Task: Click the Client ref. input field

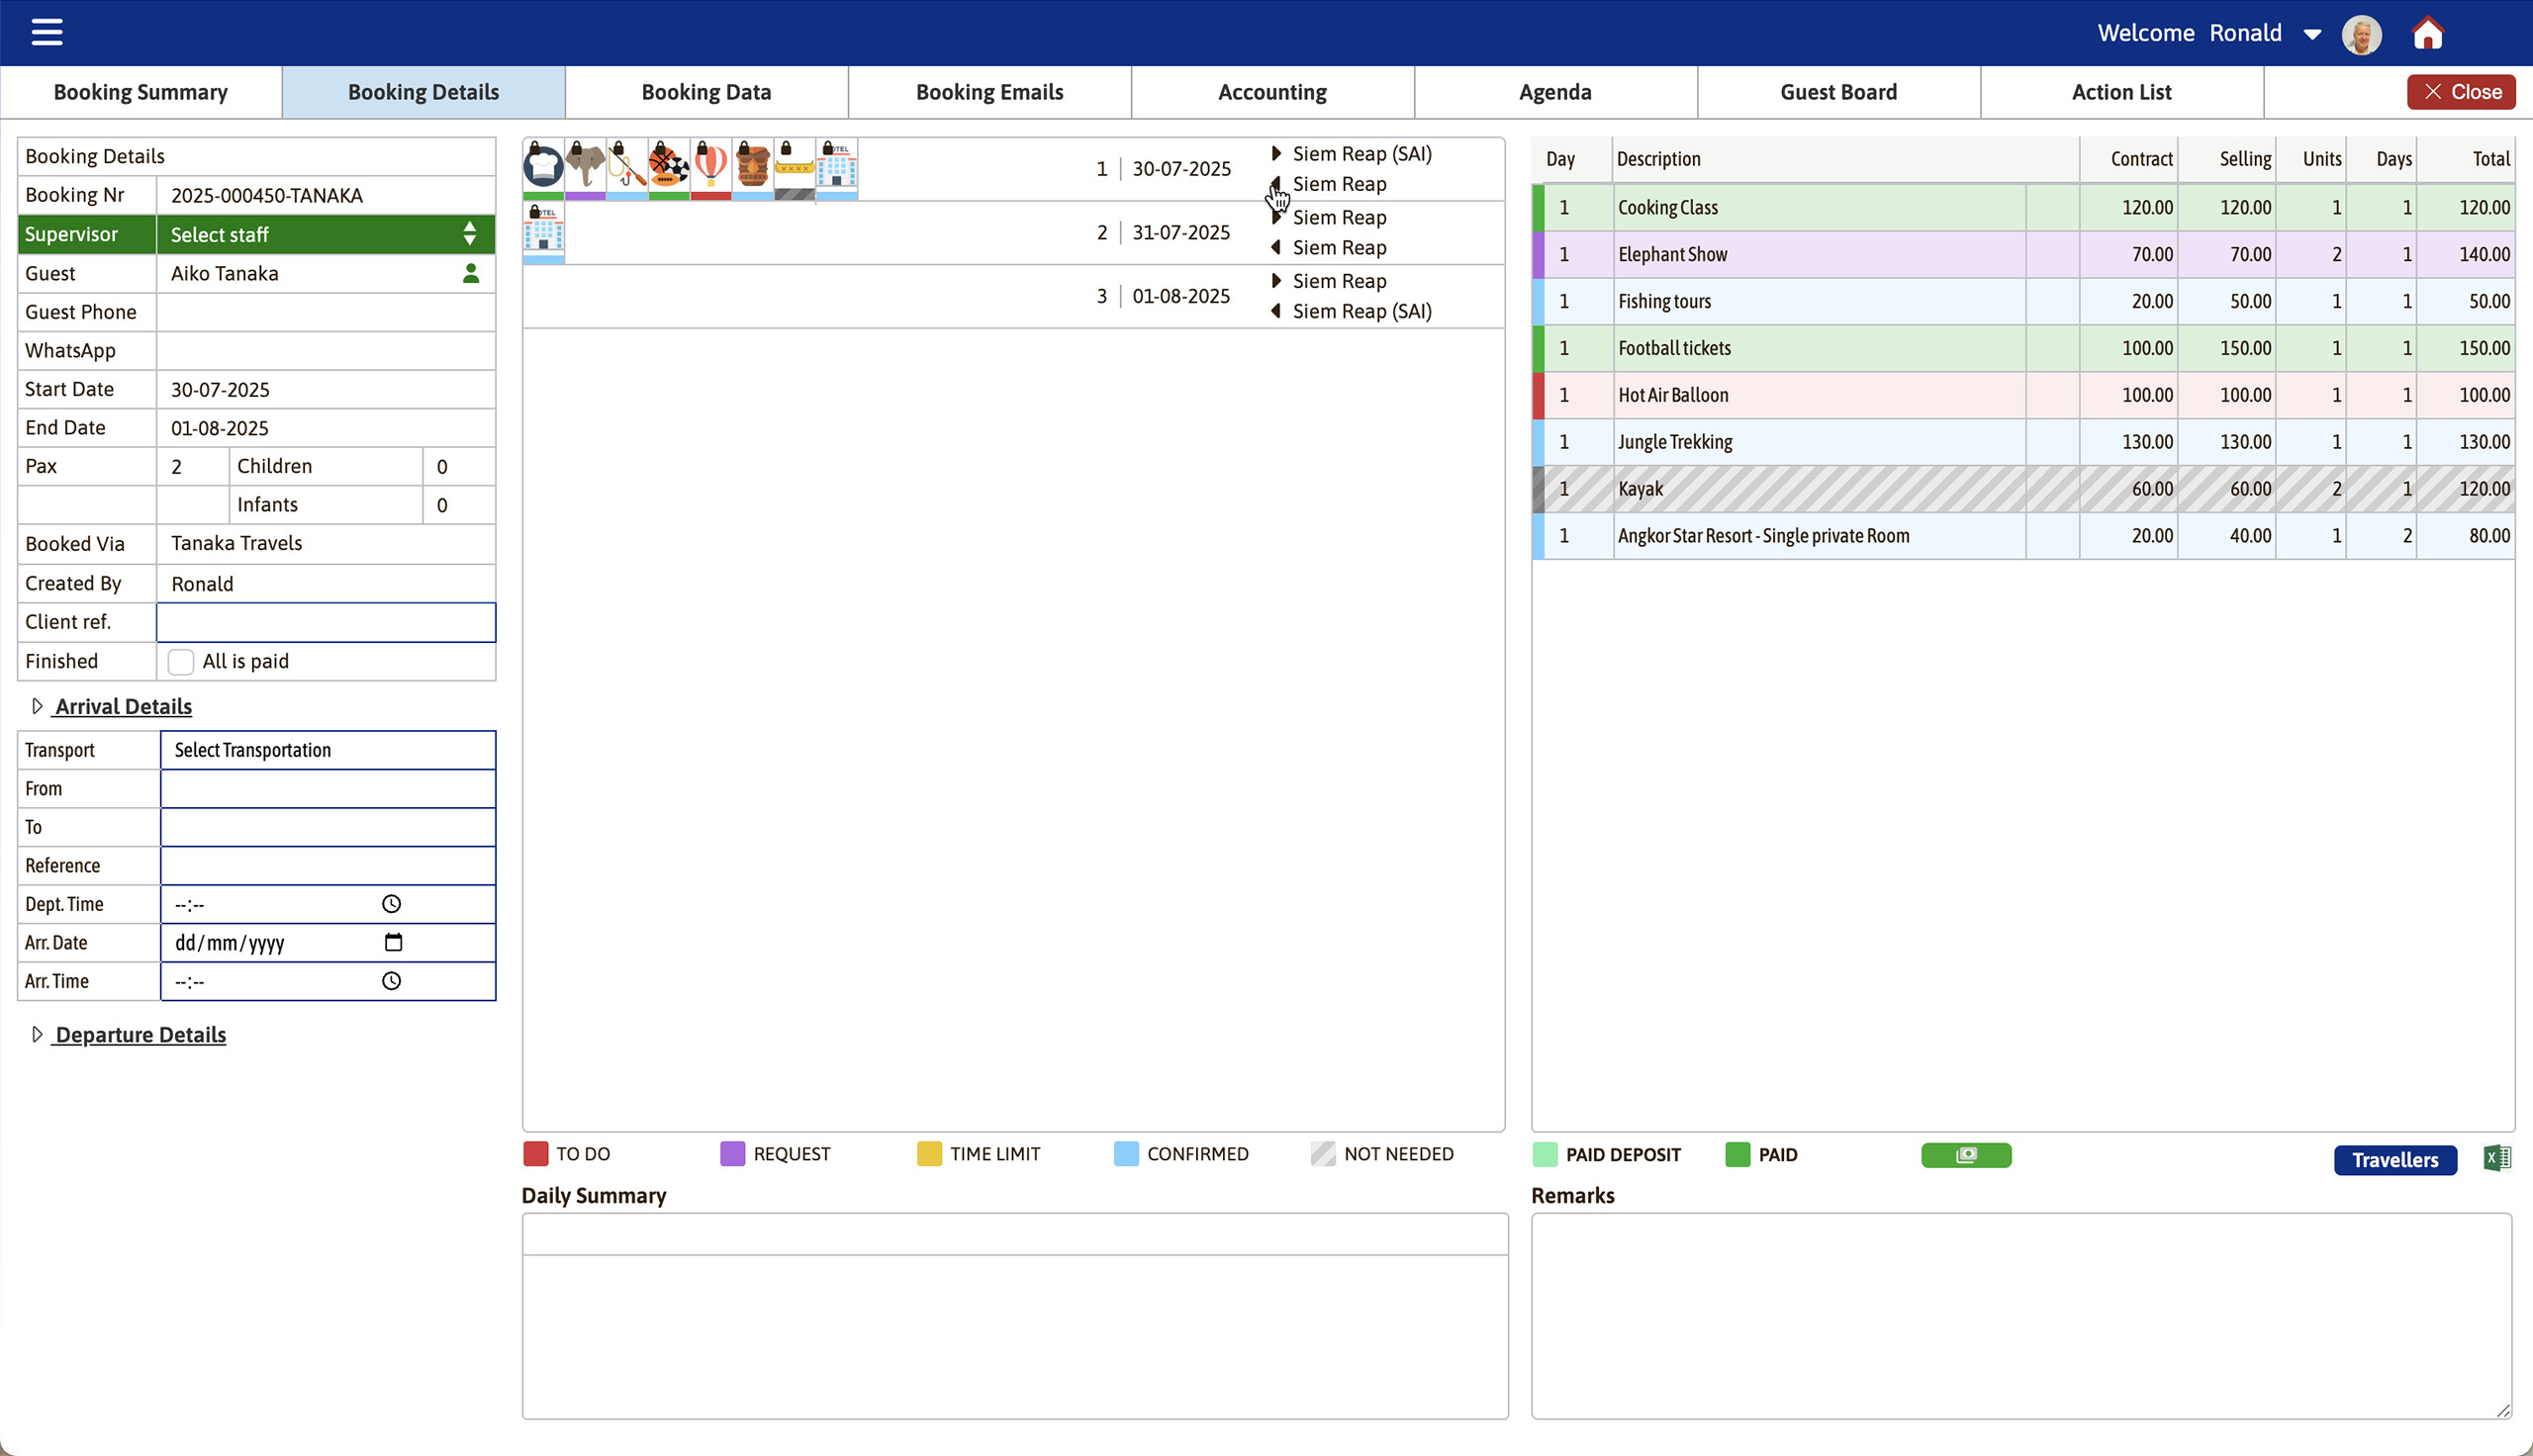Action: [326, 622]
